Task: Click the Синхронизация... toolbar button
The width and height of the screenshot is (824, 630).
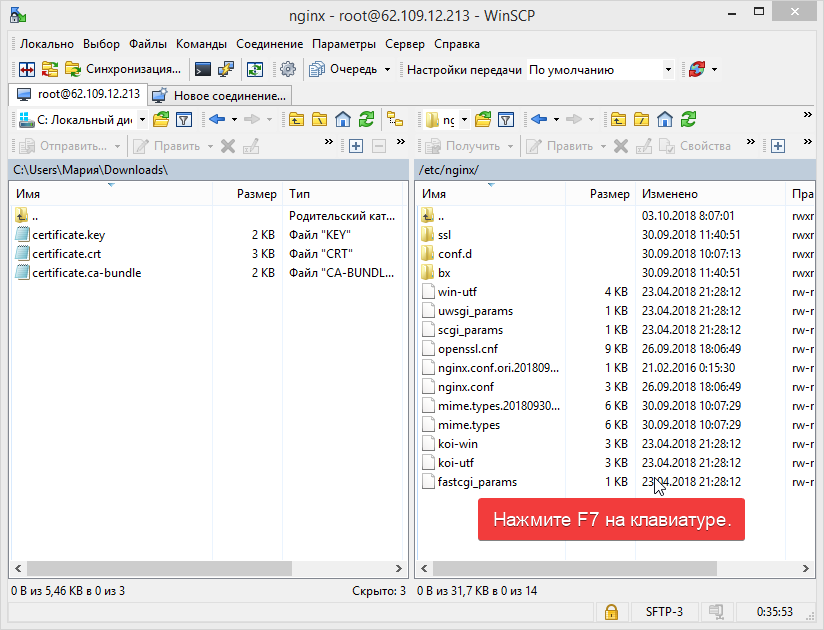Action: coord(122,69)
